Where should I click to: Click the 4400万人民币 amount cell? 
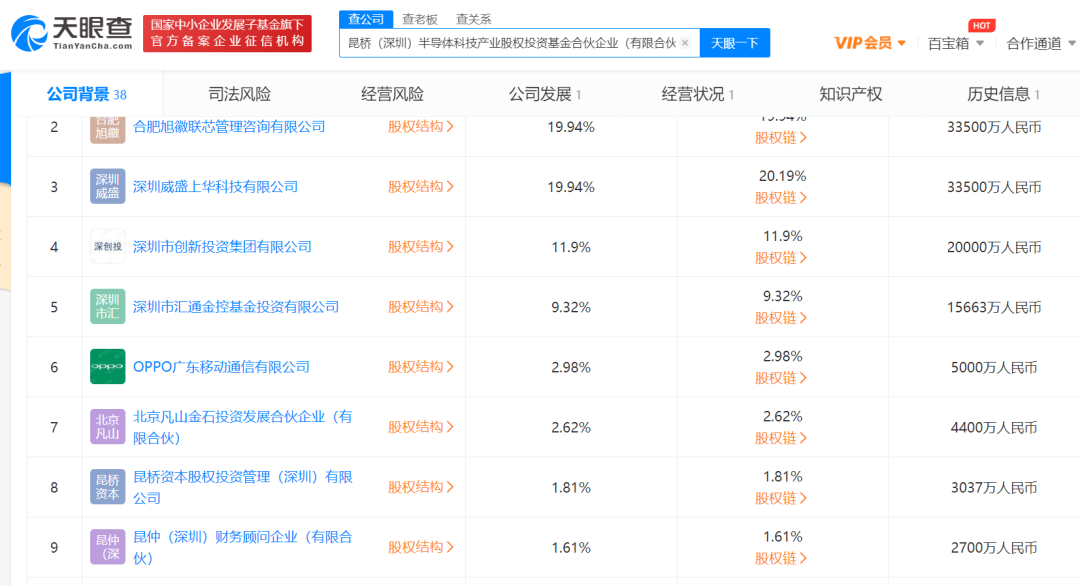[994, 428]
